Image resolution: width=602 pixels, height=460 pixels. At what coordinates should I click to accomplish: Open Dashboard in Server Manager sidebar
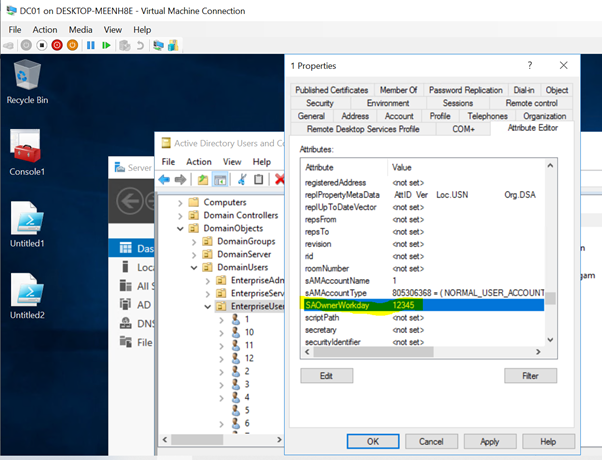tap(132, 248)
